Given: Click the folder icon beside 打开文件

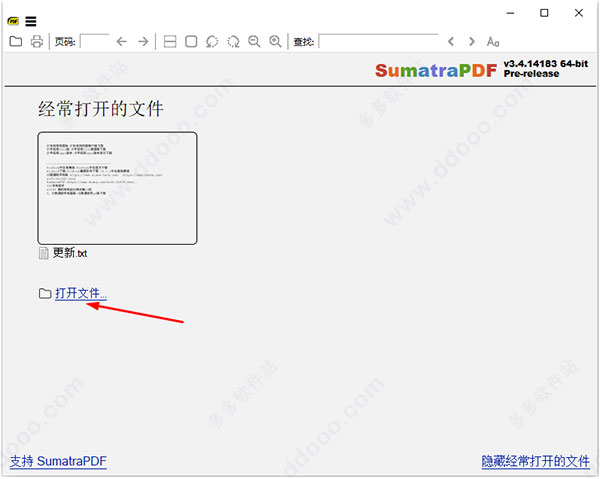Looking at the screenshot, I should [x=45, y=293].
